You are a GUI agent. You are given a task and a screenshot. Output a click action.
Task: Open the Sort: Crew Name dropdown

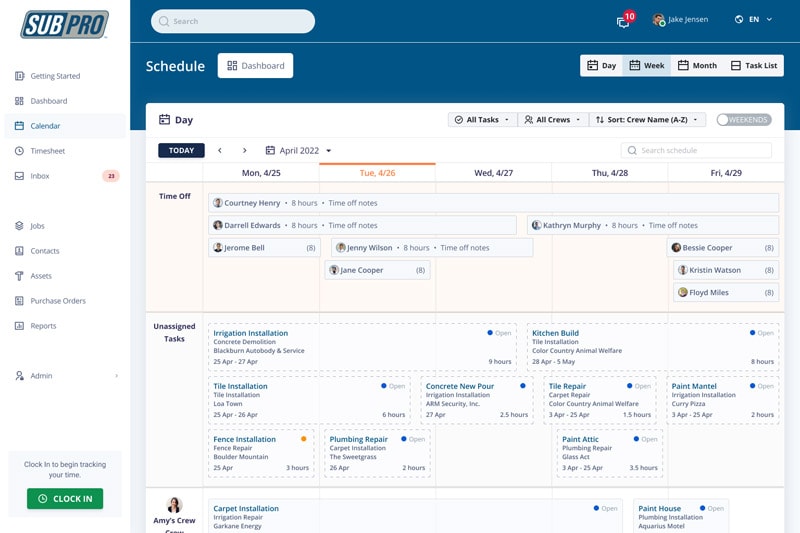(x=649, y=120)
